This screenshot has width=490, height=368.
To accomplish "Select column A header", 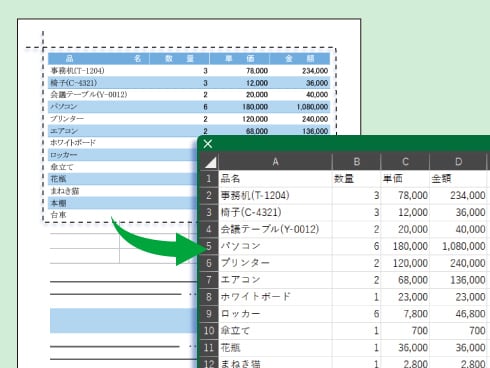I will click(275, 162).
